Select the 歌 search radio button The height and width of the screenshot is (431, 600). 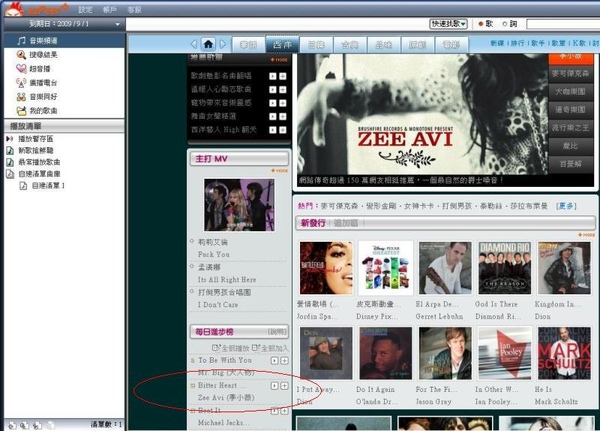click(481, 24)
